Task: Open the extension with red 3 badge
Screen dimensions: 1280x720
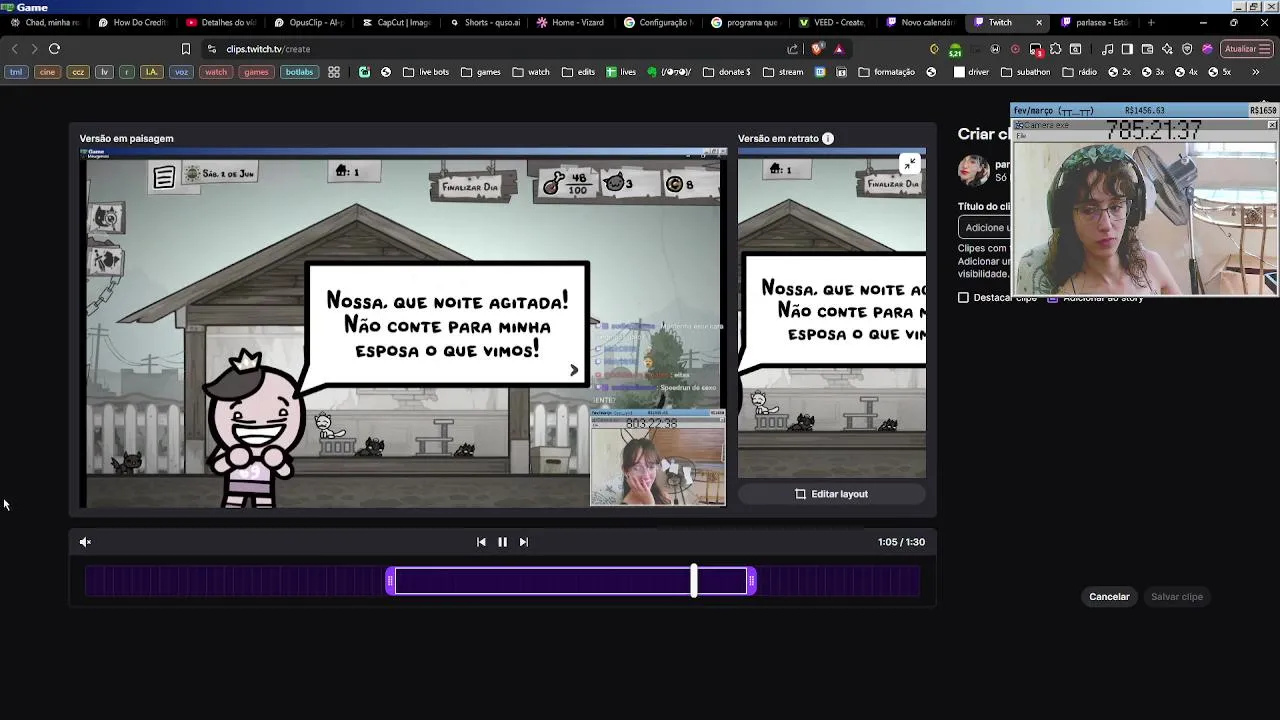Action: (1036, 49)
